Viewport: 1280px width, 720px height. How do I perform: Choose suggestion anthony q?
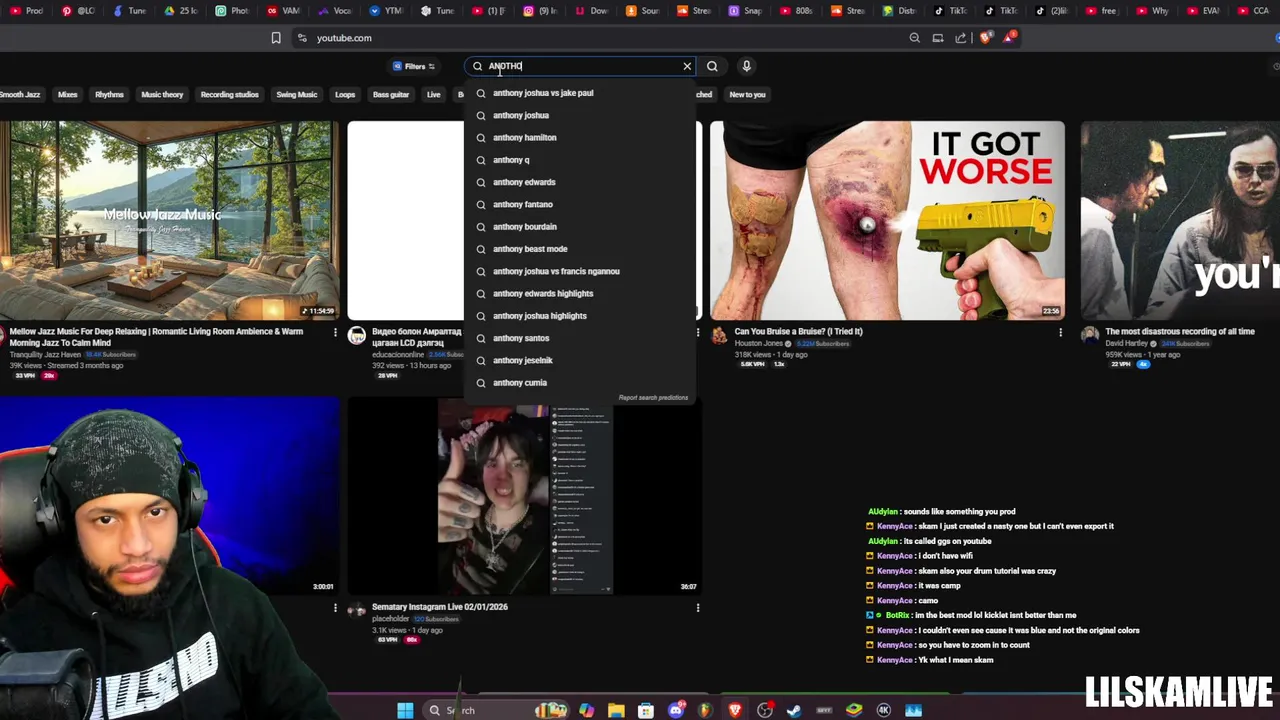click(x=580, y=160)
